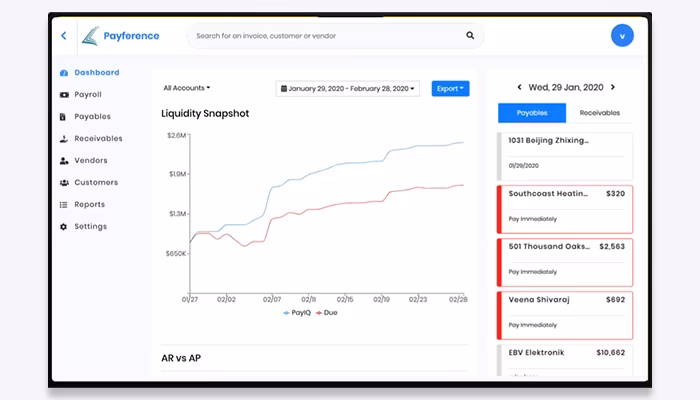Click the Dashboard sidebar icon

coord(64,73)
